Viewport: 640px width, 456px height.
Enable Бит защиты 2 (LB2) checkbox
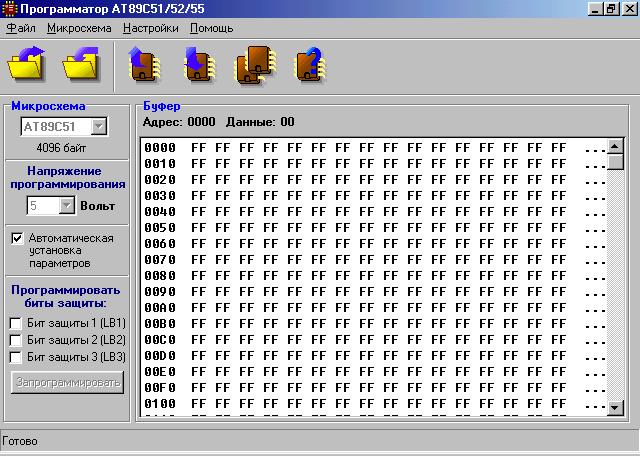pyautogui.click(x=17, y=340)
